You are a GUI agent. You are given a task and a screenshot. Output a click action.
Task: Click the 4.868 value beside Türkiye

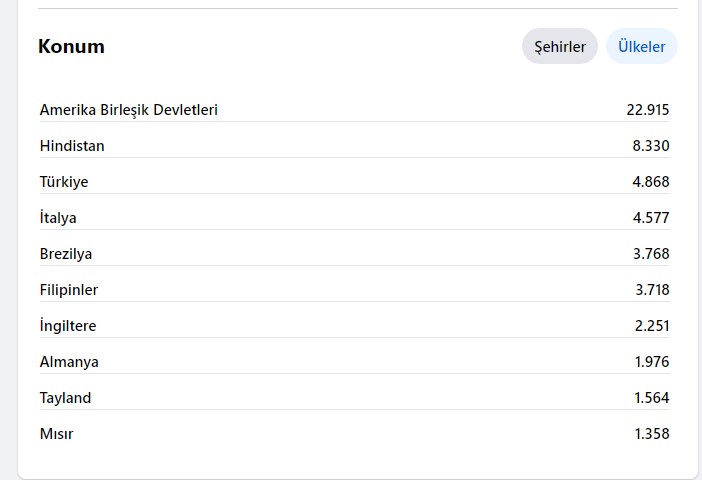tap(651, 181)
